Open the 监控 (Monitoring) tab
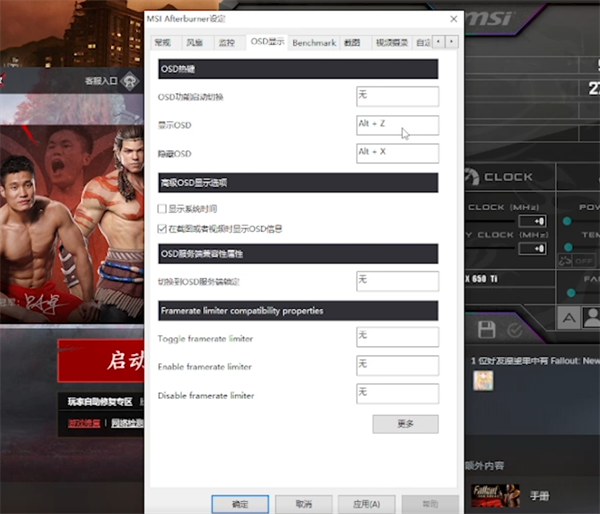The image size is (600, 514). coord(227,43)
